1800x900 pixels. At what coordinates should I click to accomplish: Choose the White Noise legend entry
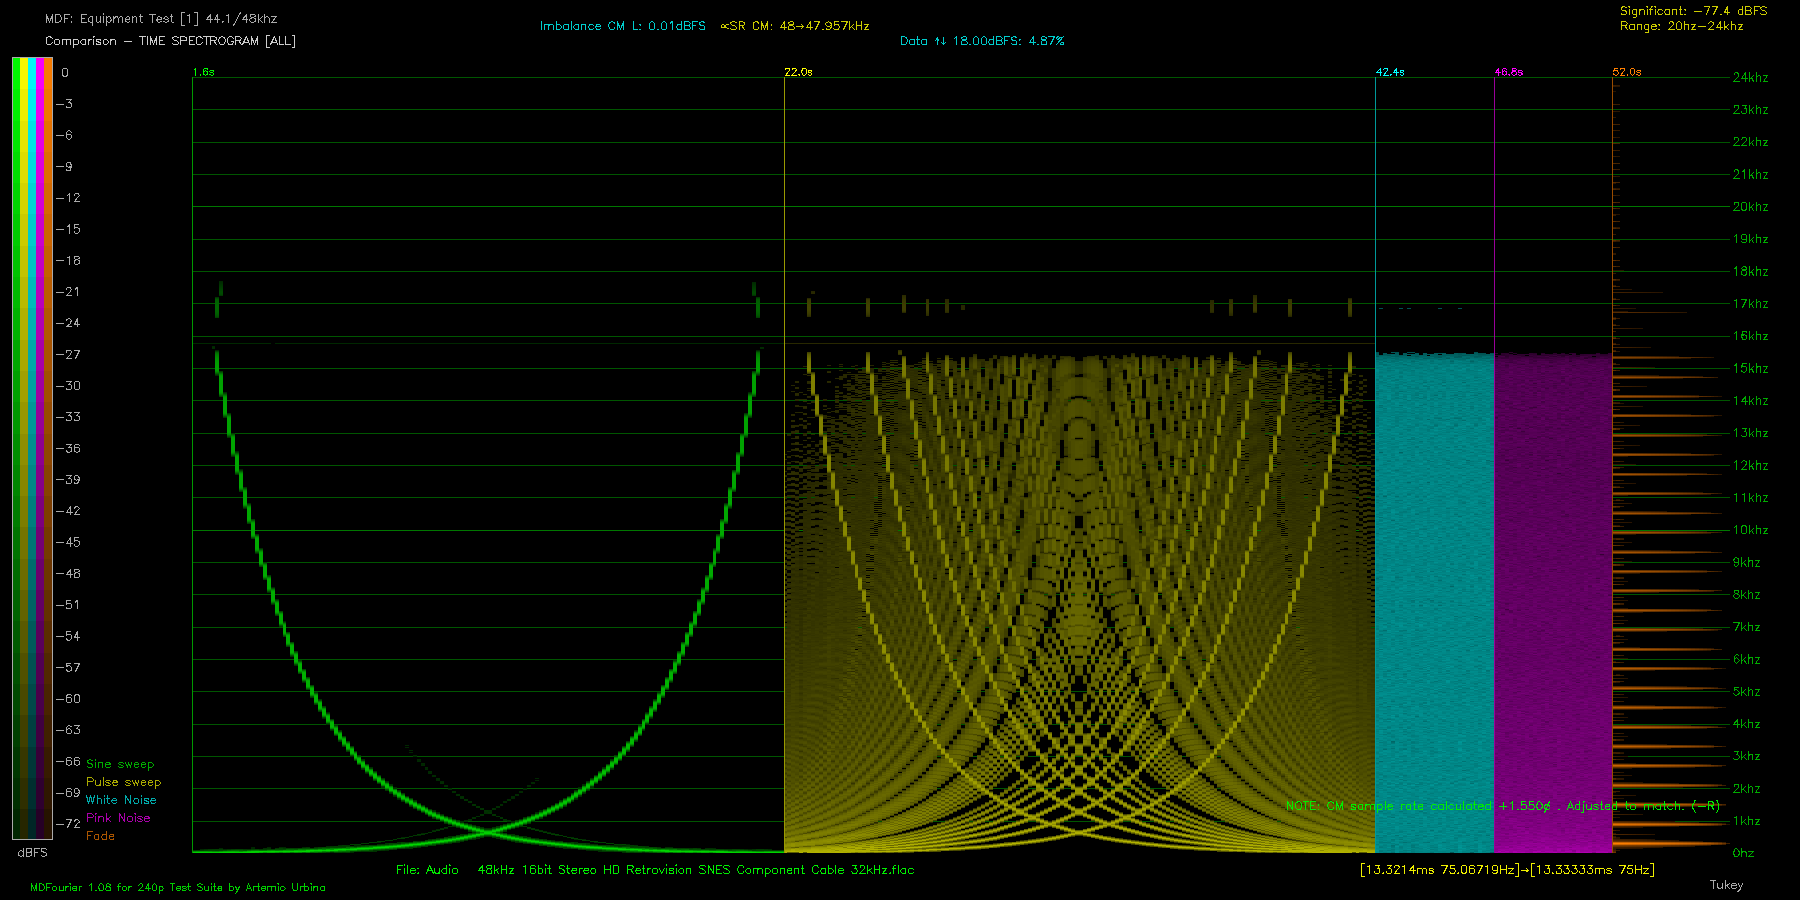click(121, 800)
